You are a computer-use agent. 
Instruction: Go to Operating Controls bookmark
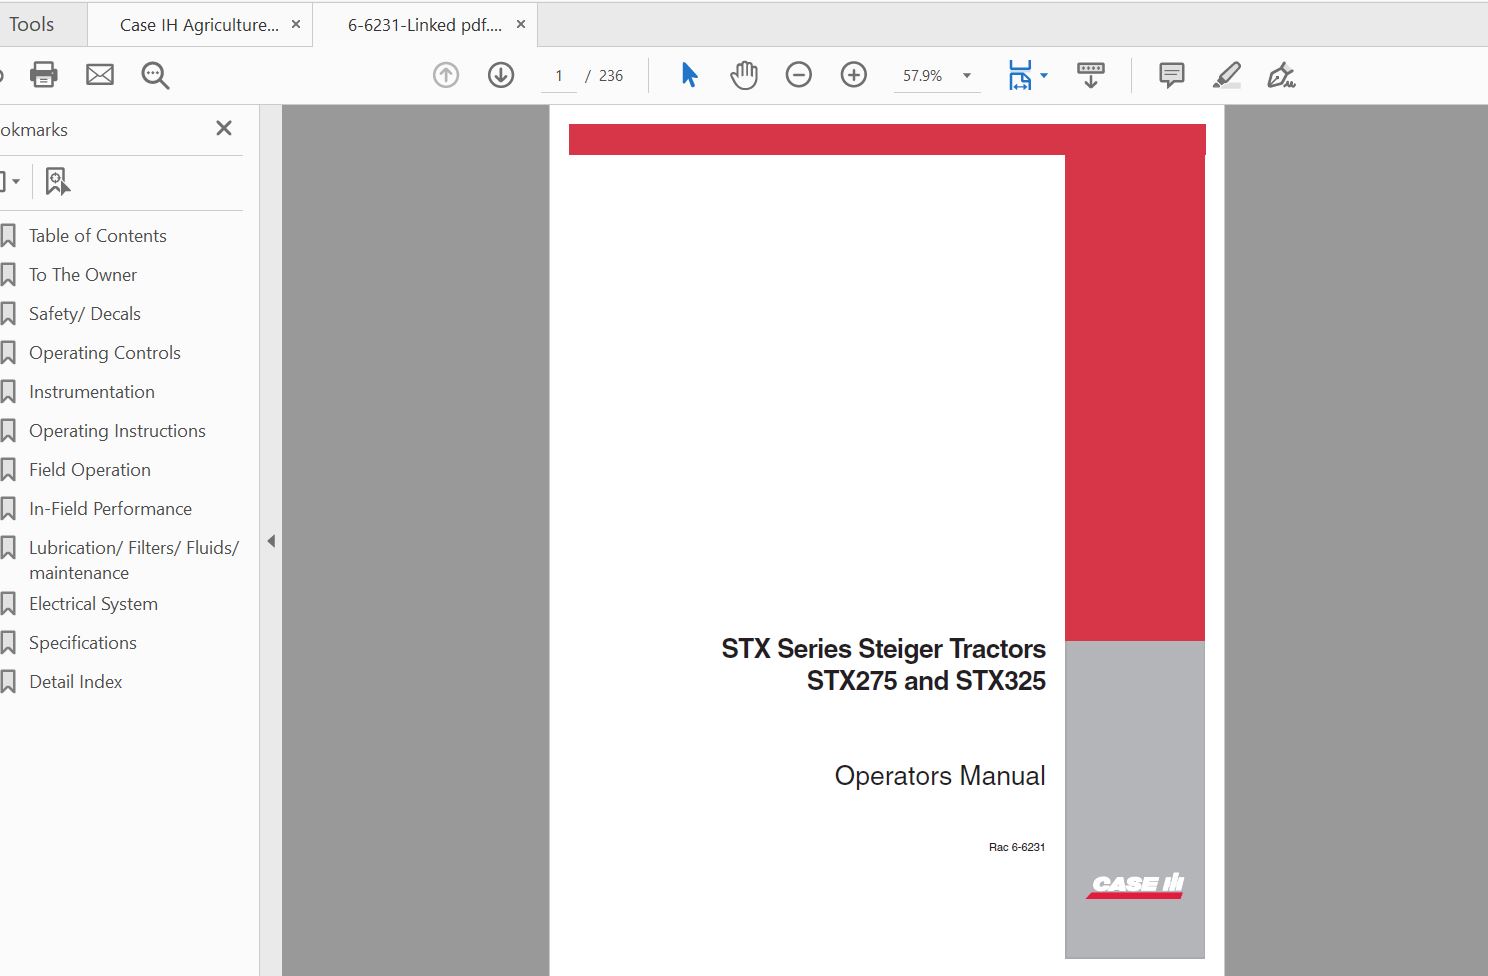pos(105,353)
